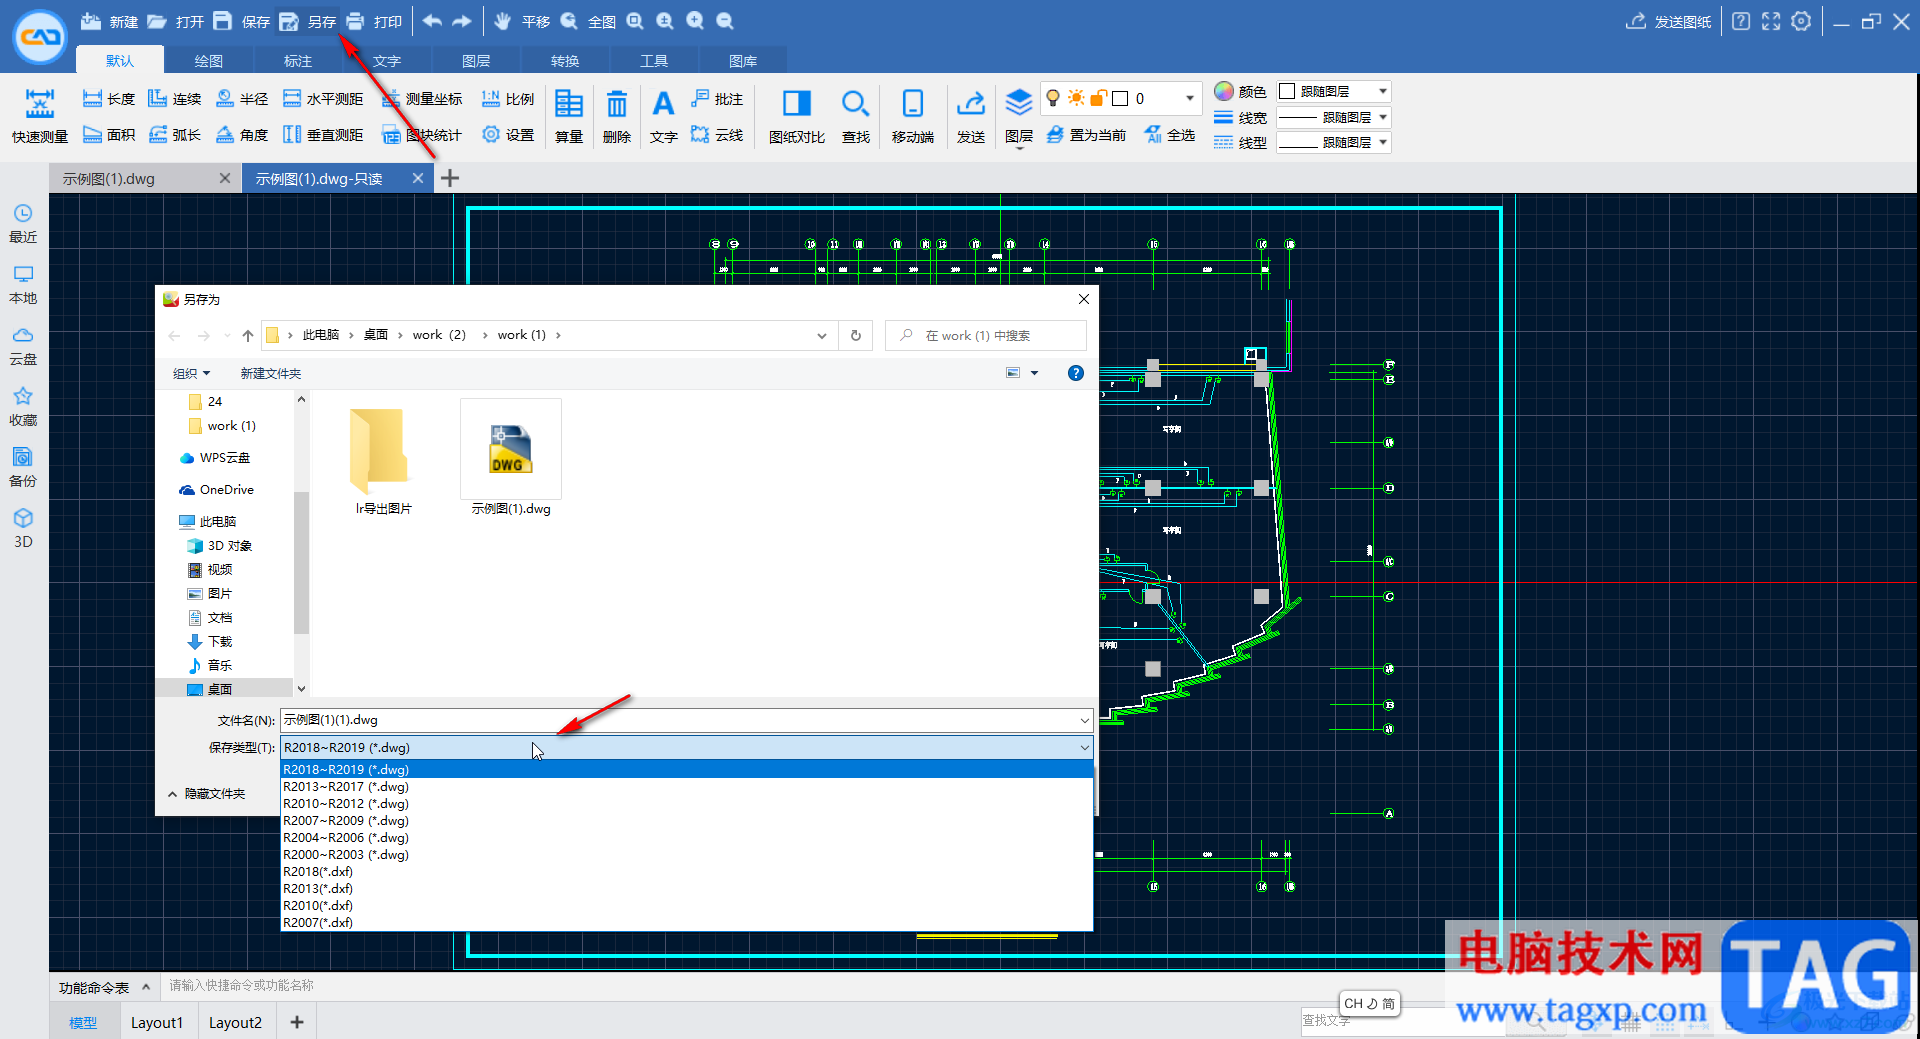Open the 组织 organize menu in dialog
Image resolution: width=1920 pixels, height=1039 pixels.
coord(191,373)
